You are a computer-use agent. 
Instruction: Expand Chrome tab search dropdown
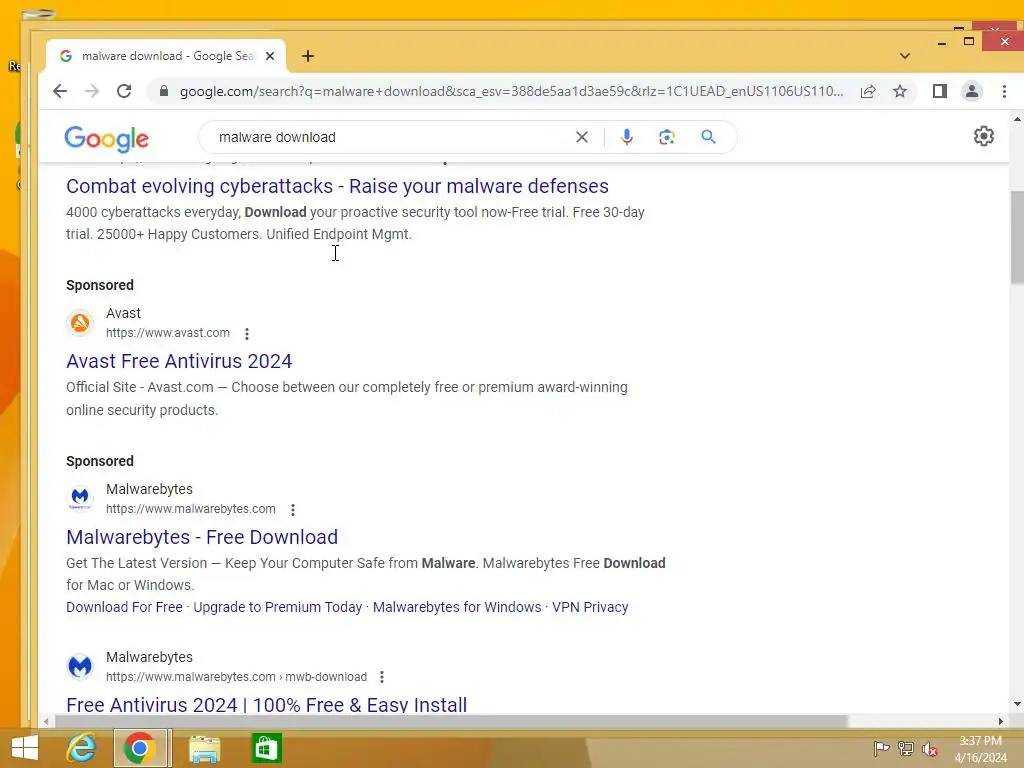(x=904, y=56)
